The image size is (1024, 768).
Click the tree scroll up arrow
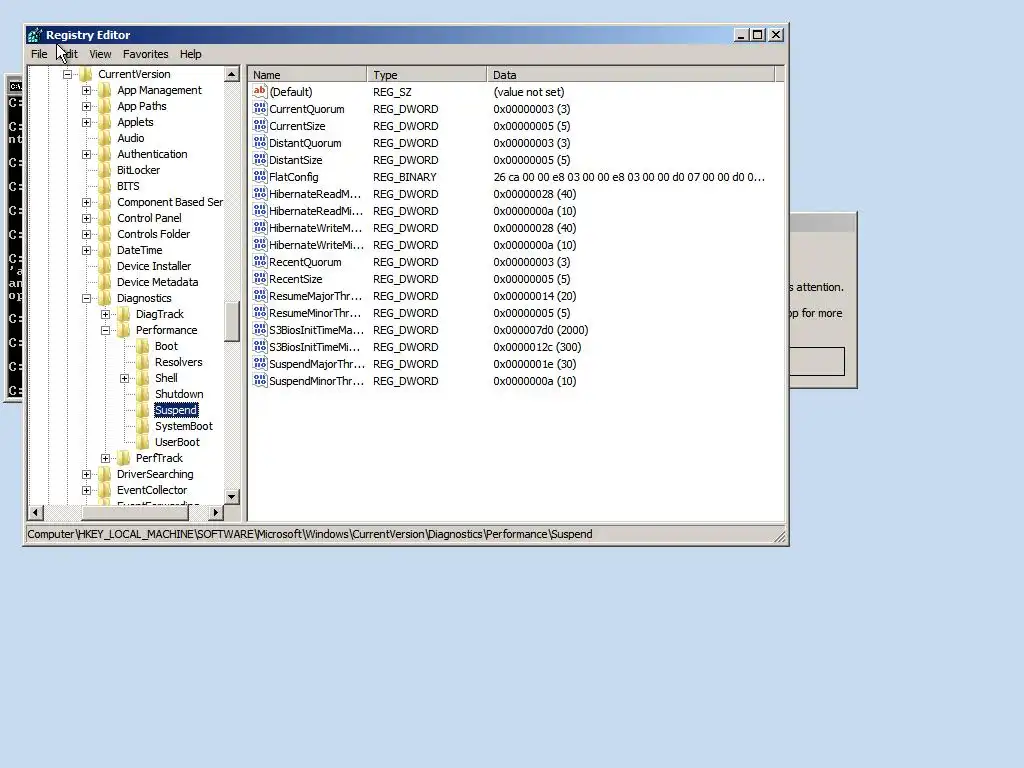coord(232,74)
